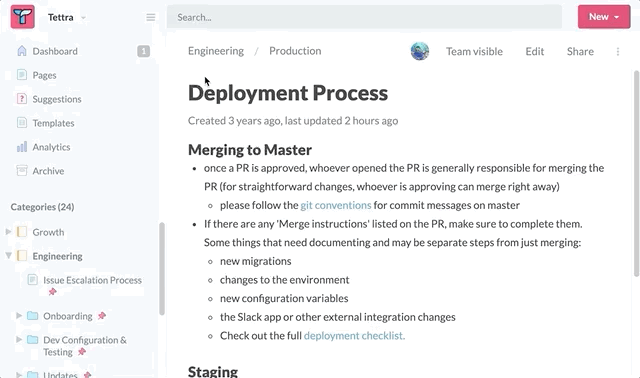The image size is (640, 378).
Task: Open Suggestions in sidebar
Action: click(57, 99)
